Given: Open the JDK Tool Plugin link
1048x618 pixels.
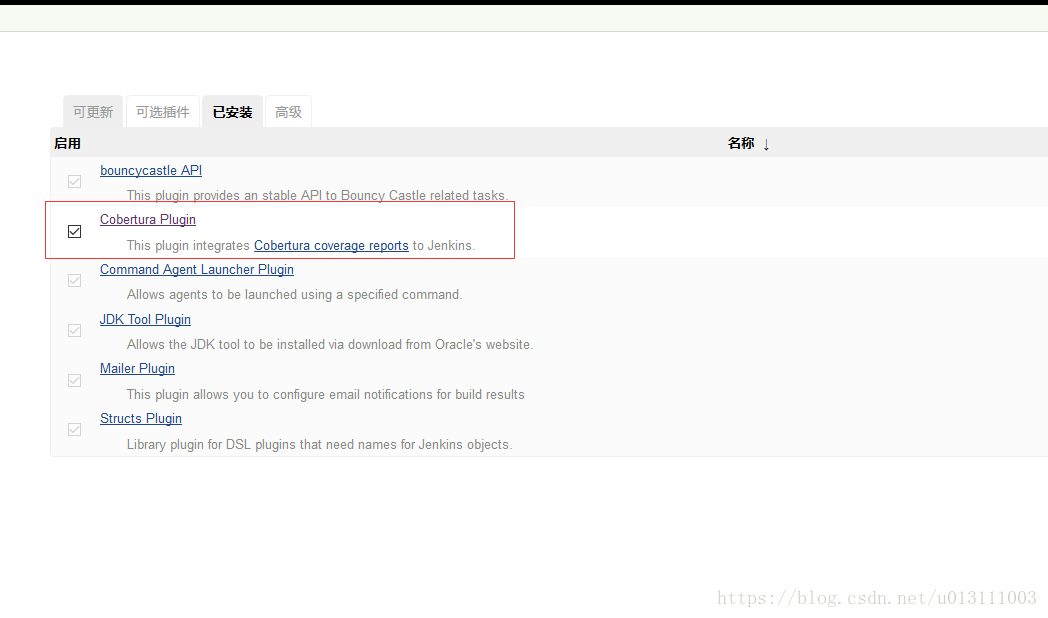Looking at the screenshot, I should coord(144,319).
